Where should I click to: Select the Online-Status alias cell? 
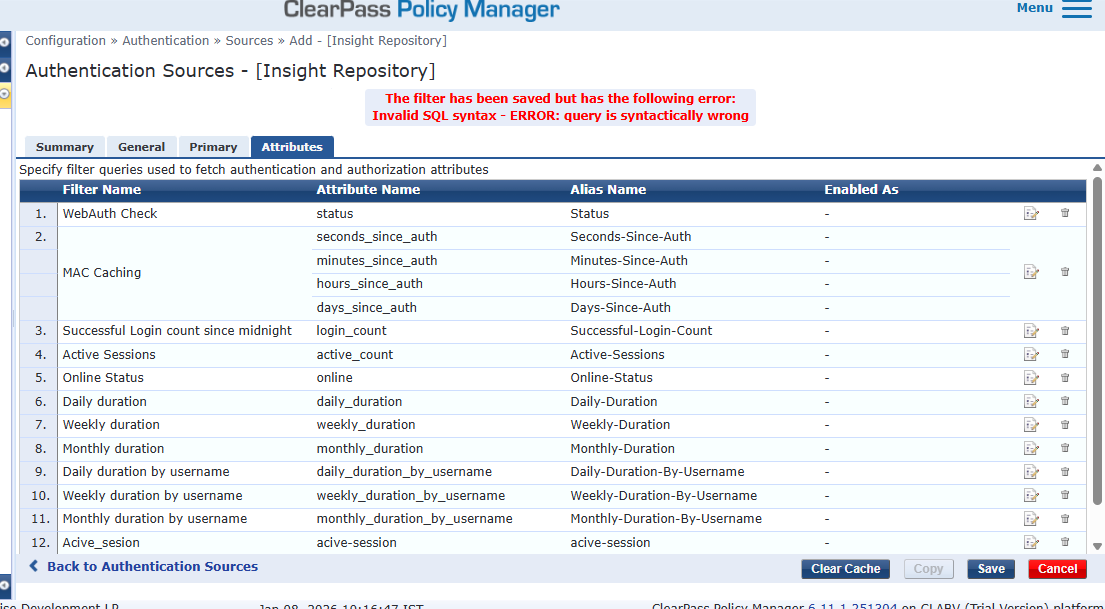[611, 378]
